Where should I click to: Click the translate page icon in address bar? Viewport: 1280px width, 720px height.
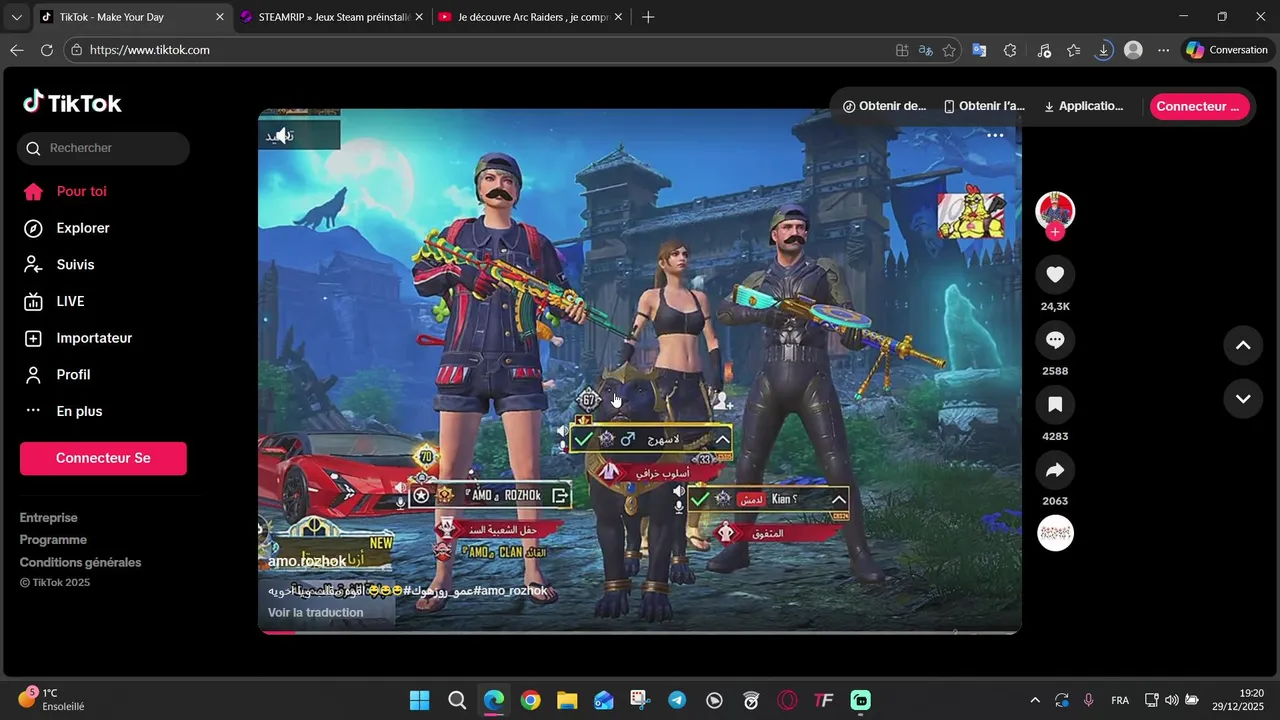[x=926, y=50]
